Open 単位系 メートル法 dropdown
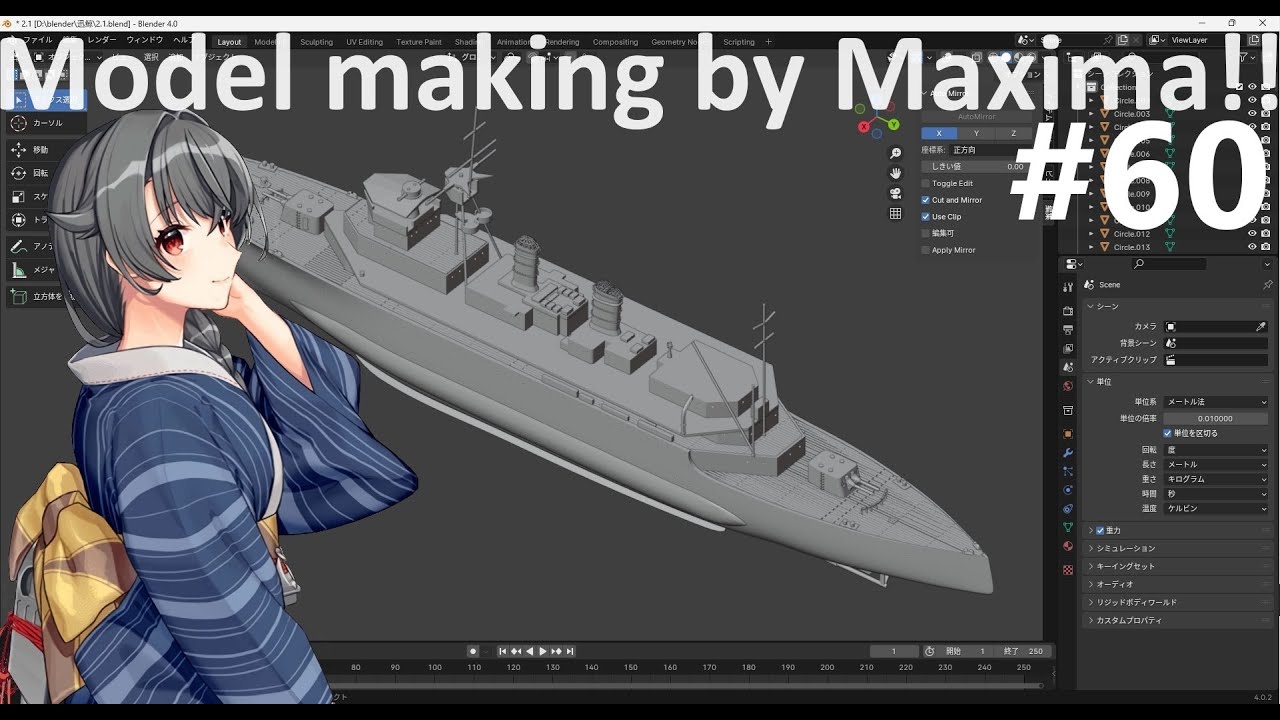This screenshot has height=720, width=1280. [x=1216, y=402]
